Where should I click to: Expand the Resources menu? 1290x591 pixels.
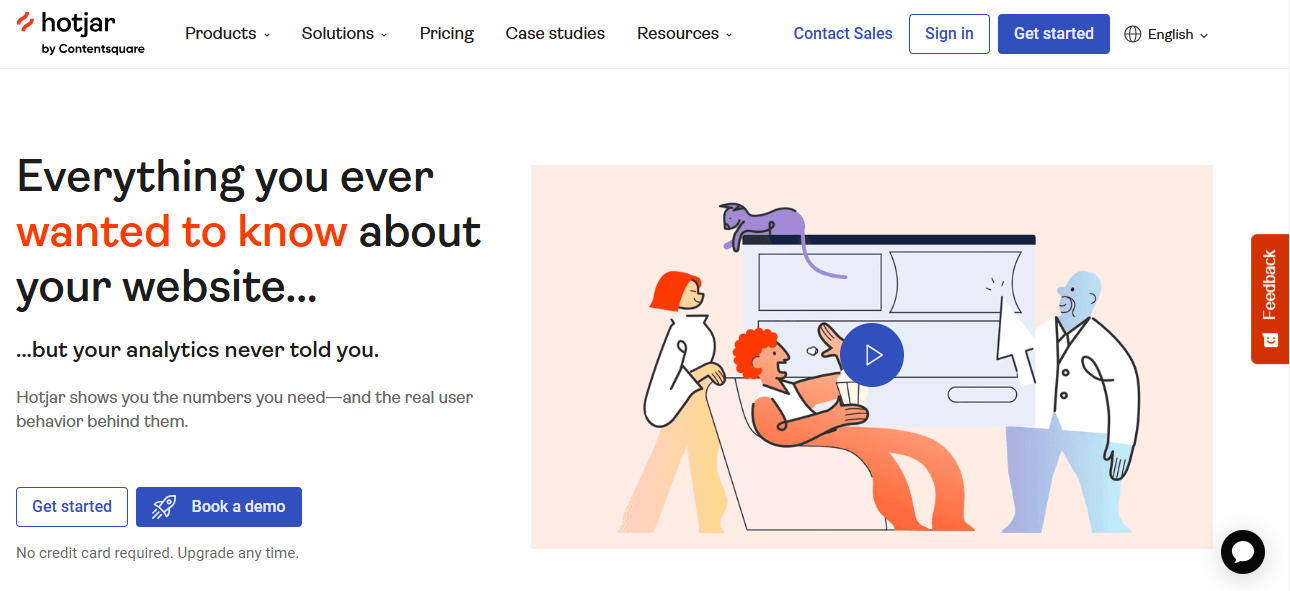click(685, 34)
